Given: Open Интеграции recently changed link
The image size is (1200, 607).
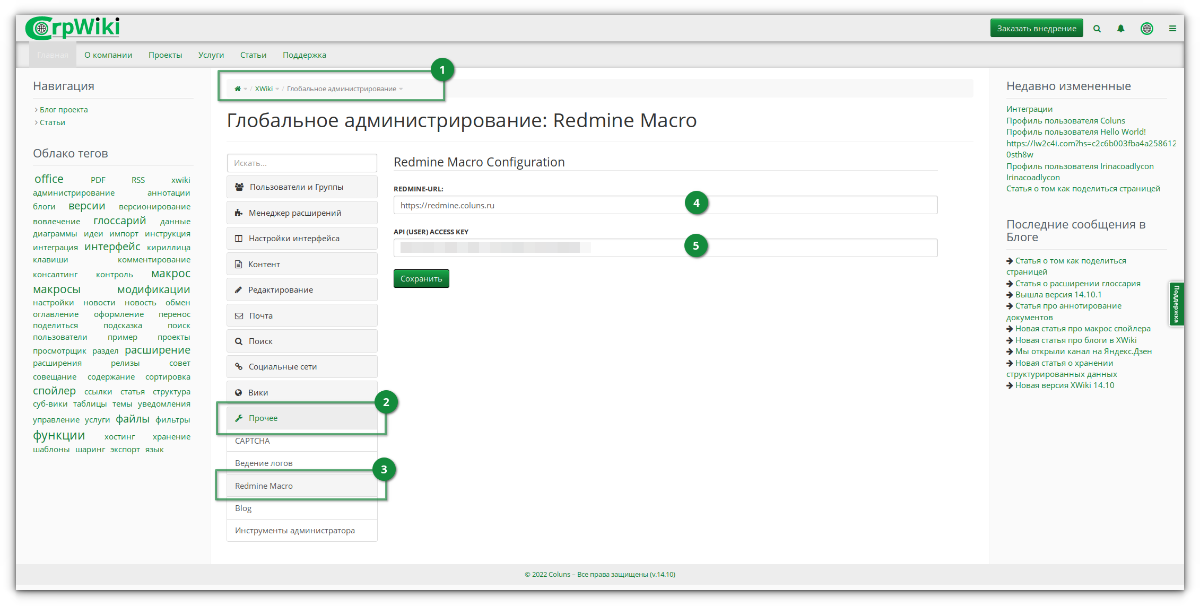Looking at the screenshot, I should [1029, 109].
